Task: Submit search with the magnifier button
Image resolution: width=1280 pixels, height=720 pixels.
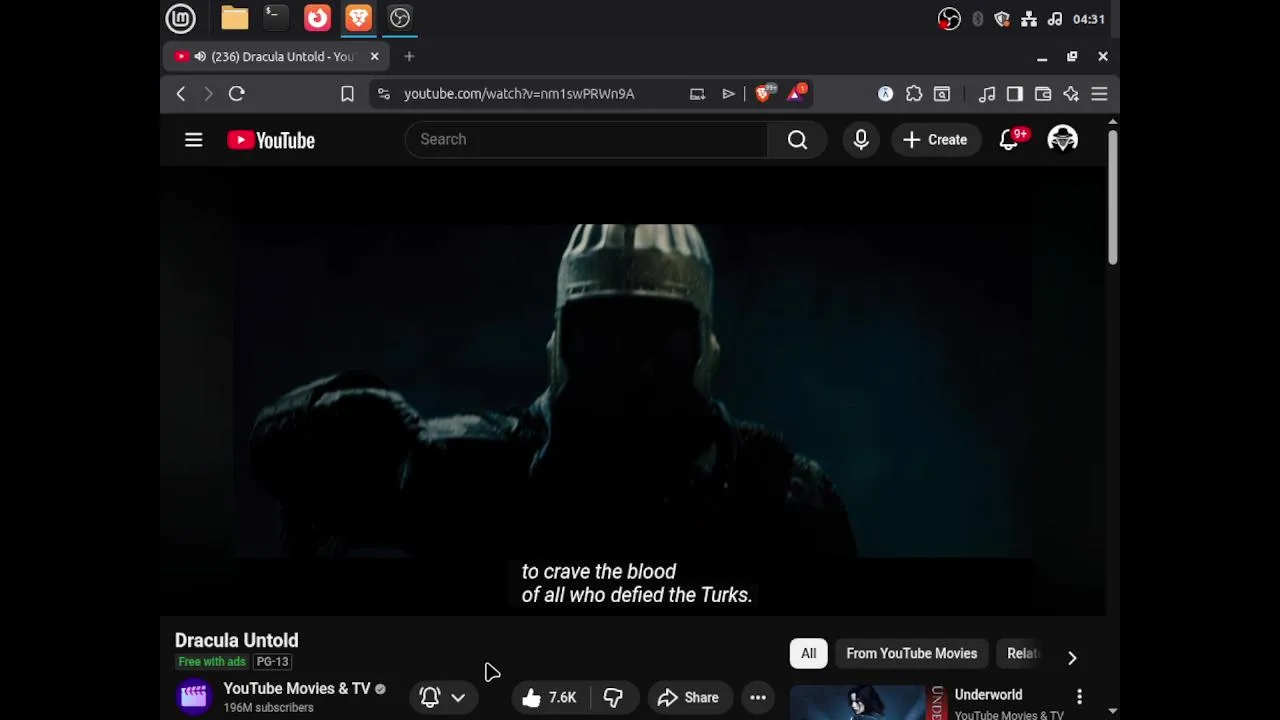Action: [797, 140]
